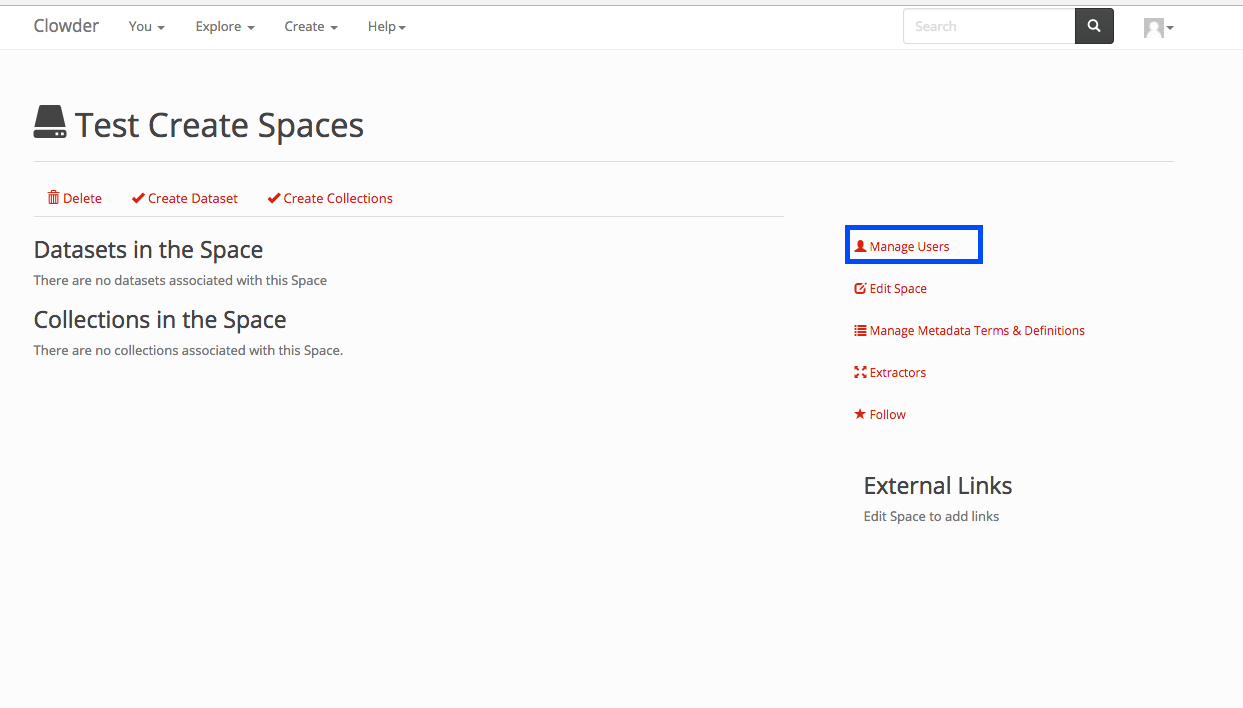This screenshot has width=1243, height=708.
Task: Click the trash can icon for Delete
Action: (x=54, y=198)
